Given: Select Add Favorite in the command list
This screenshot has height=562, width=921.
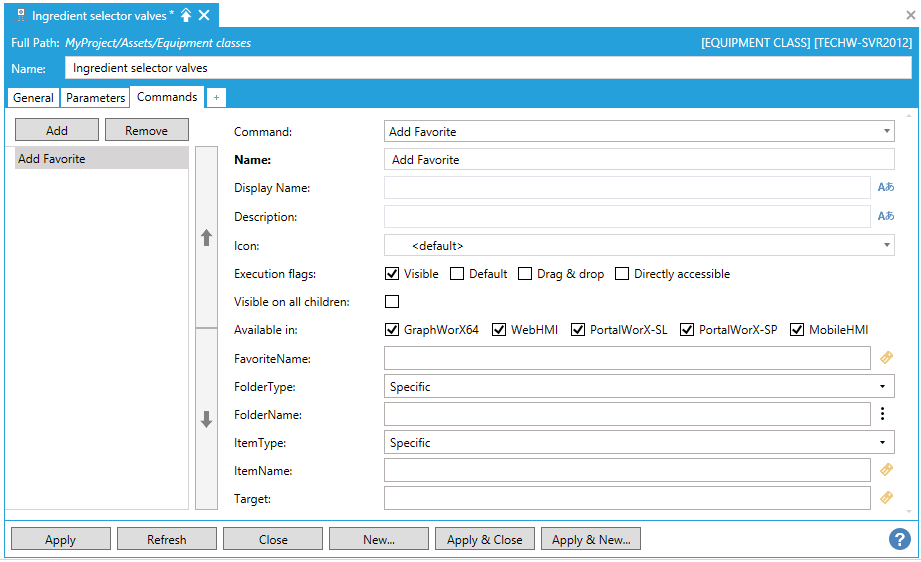Looking at the screenshot, I should click(101, 159).
